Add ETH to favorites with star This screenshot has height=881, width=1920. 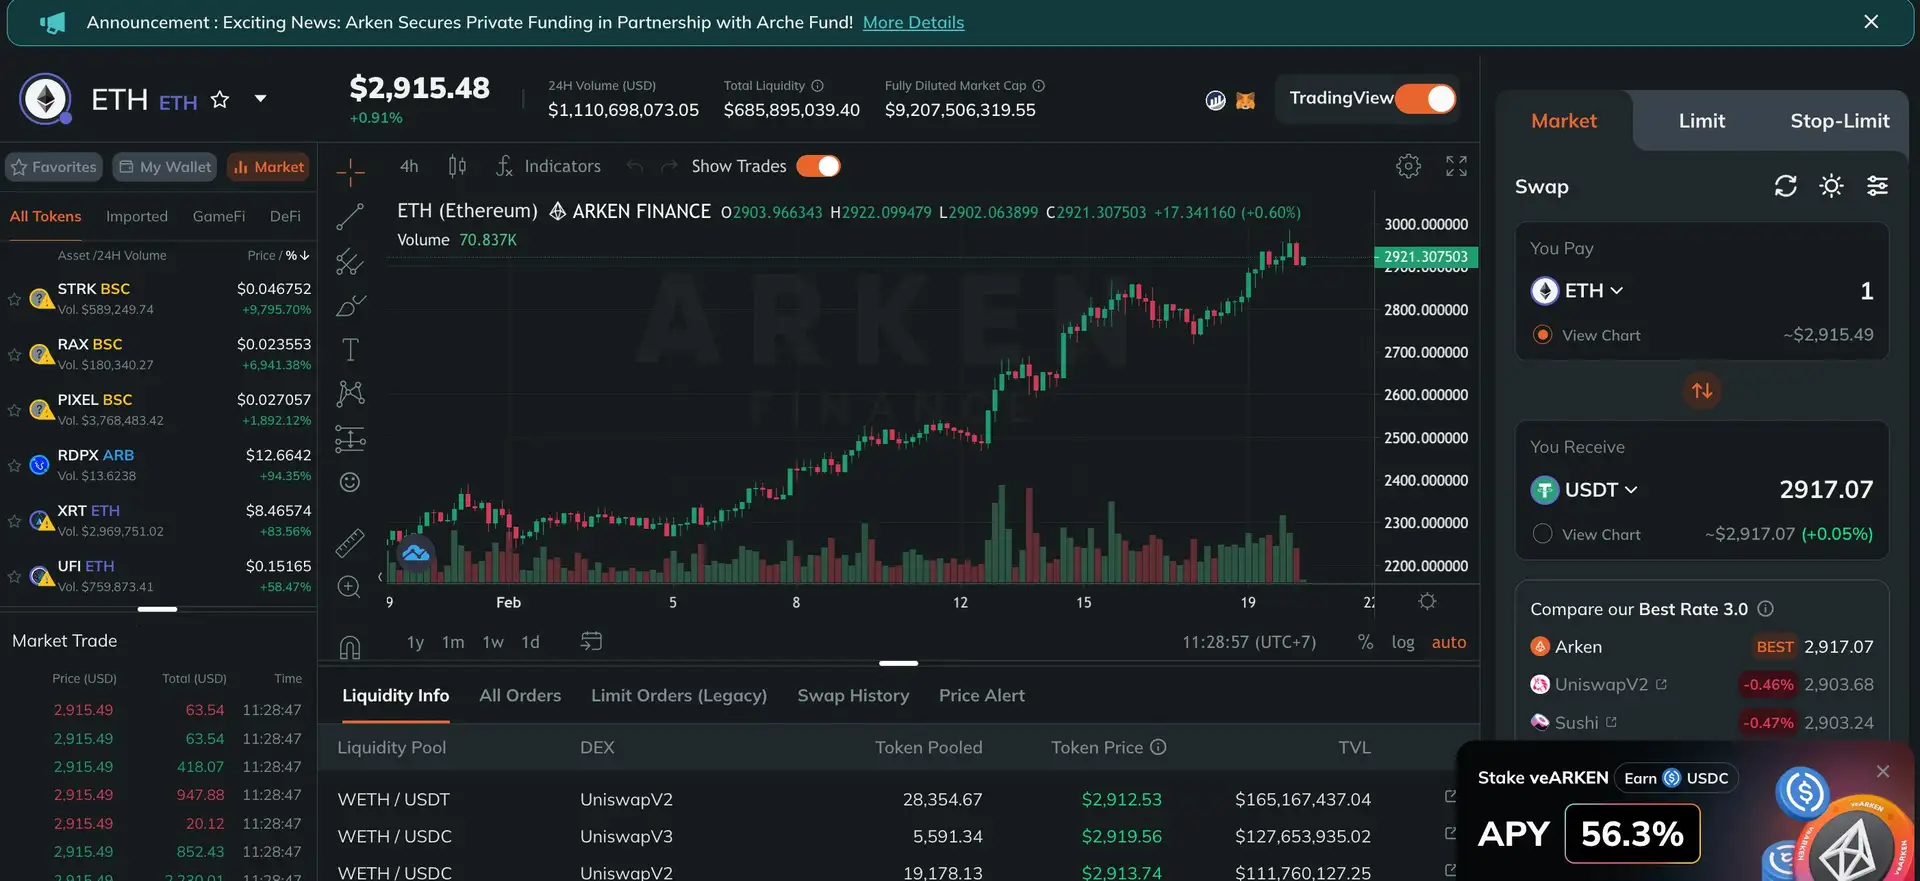point(220,100)
